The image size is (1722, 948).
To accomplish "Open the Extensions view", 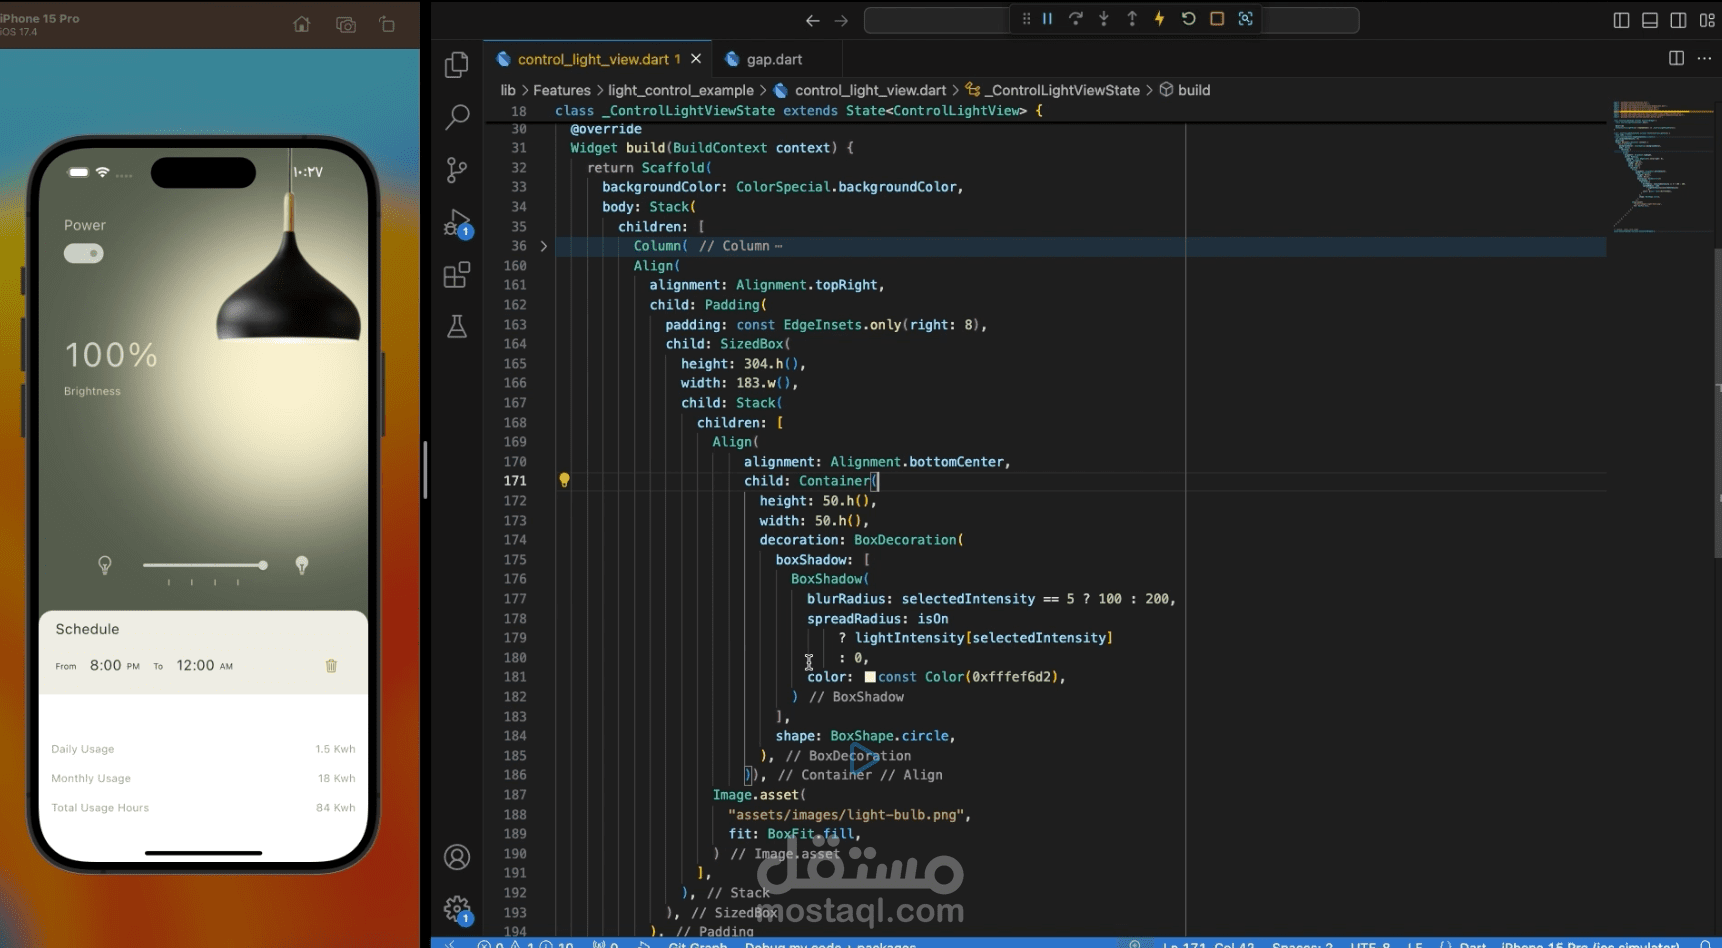I will pos(457,274).
